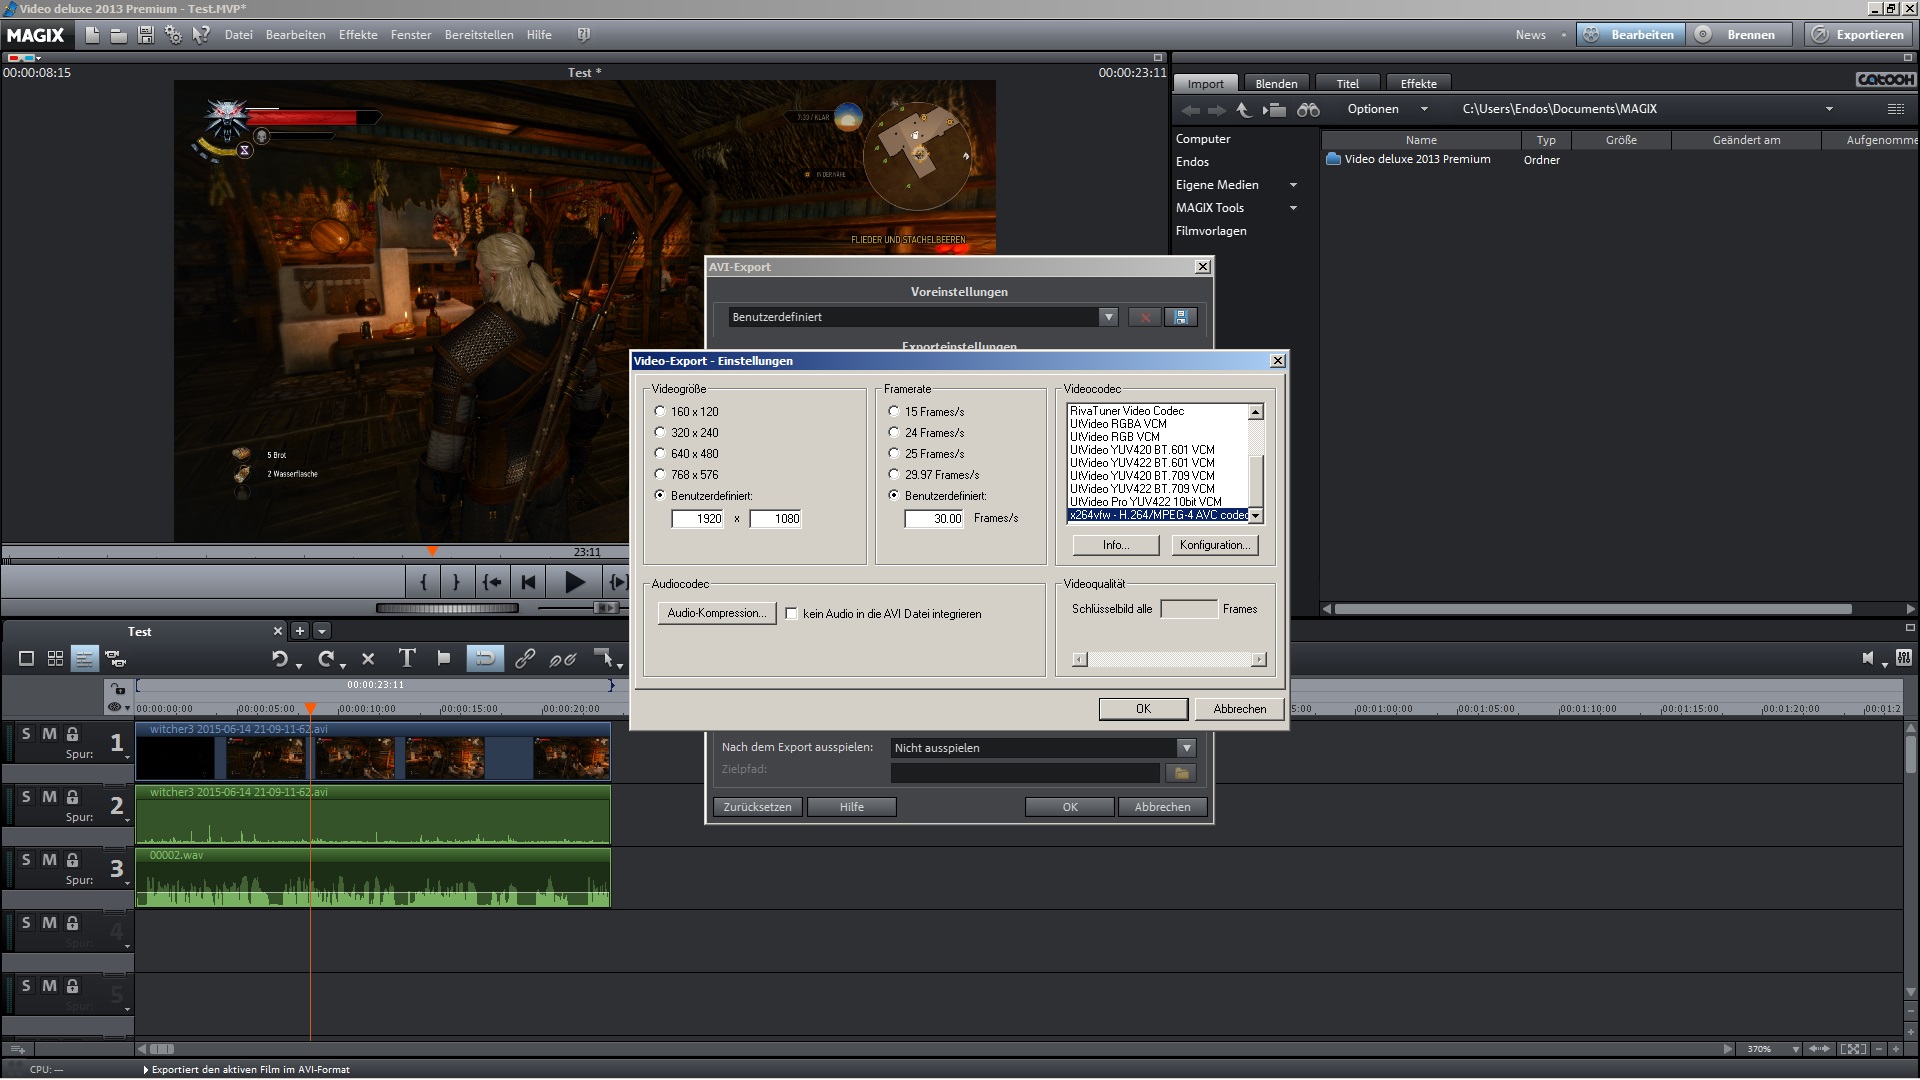Start playback in the preview monitor
The height and width of the screenshot is (1080, 1920).
click(574, 582)
